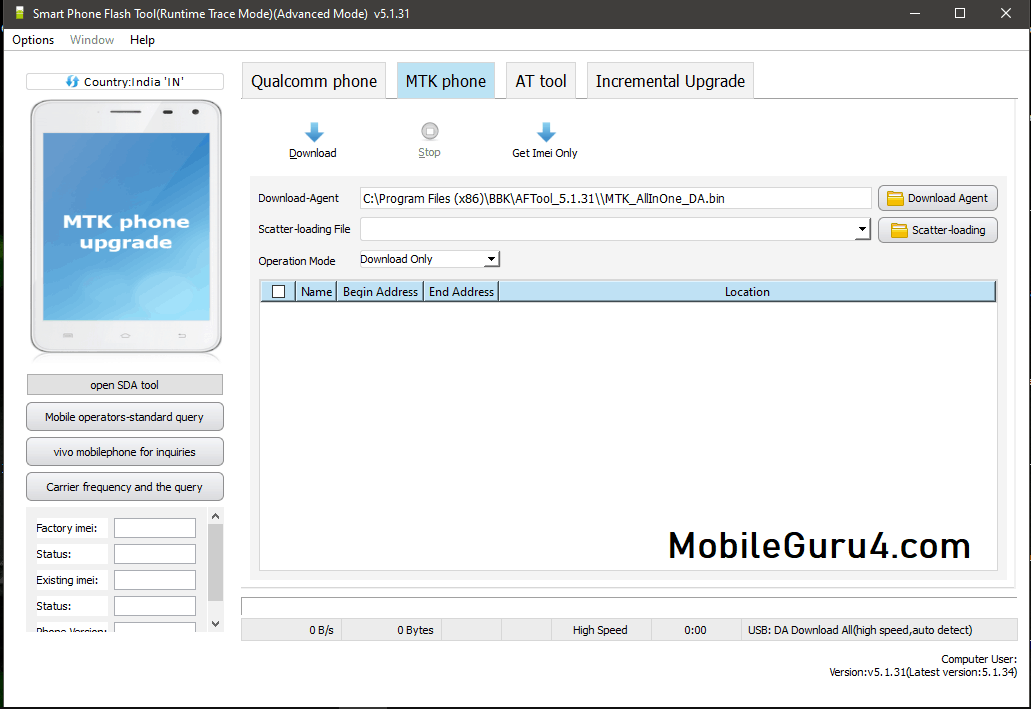This screenshot has width=1031, height=709.
Task: Click the MTK phone upgrade phone image
Action: tap(126, 226)
